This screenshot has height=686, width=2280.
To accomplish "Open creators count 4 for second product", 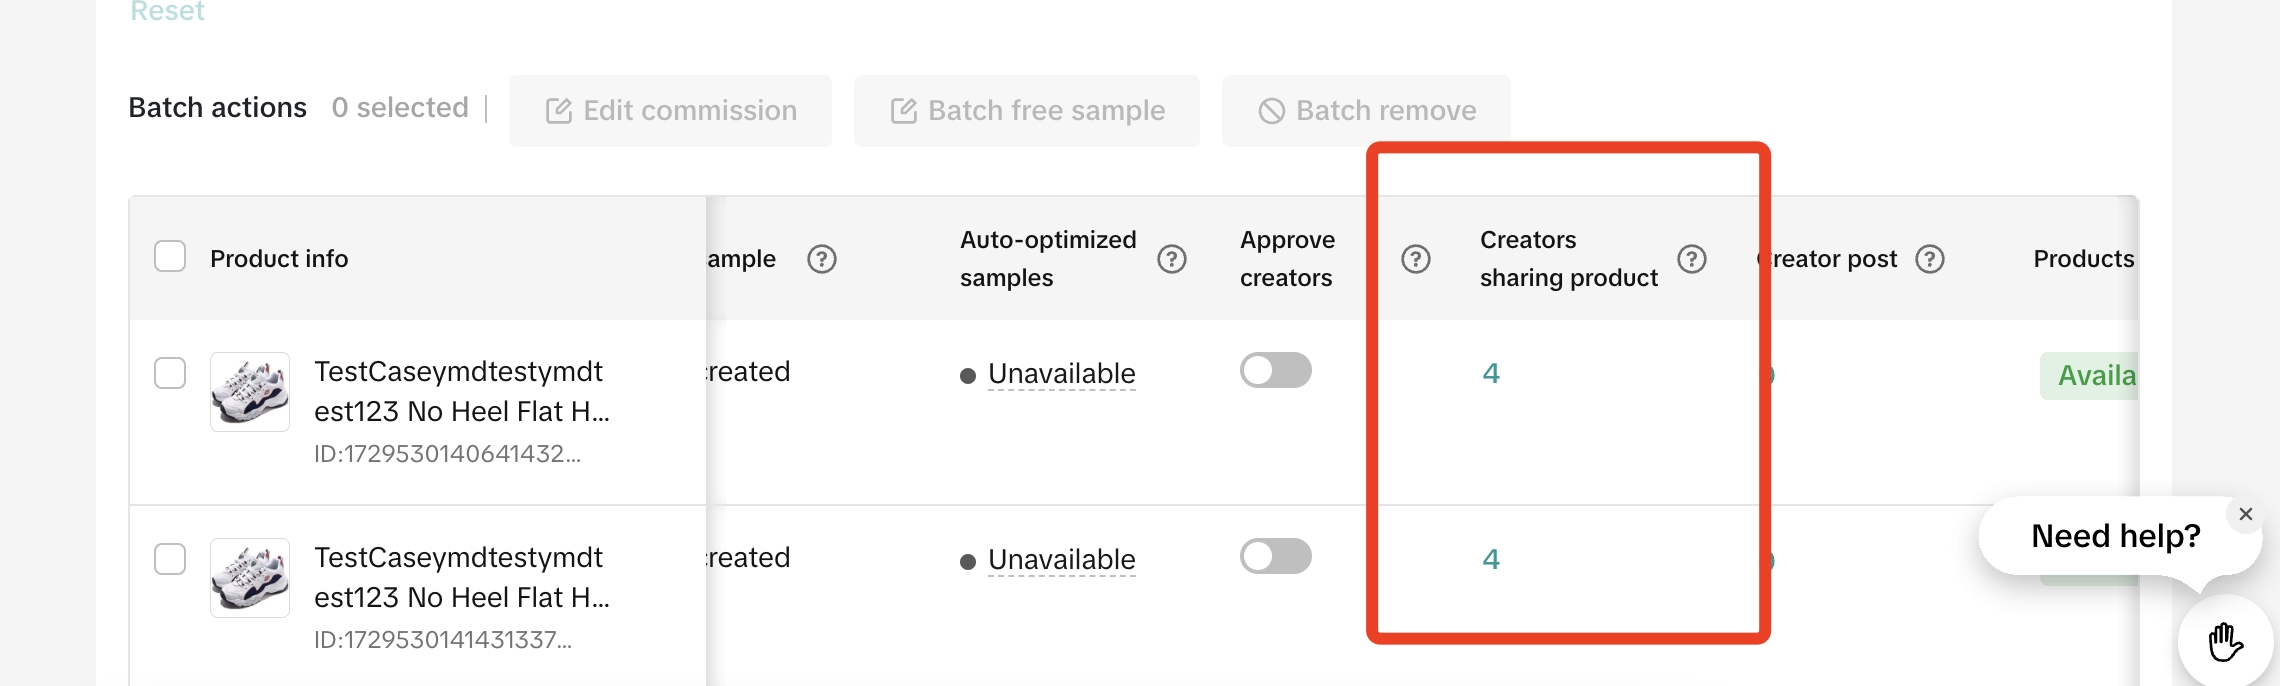I will [1490, 559].
